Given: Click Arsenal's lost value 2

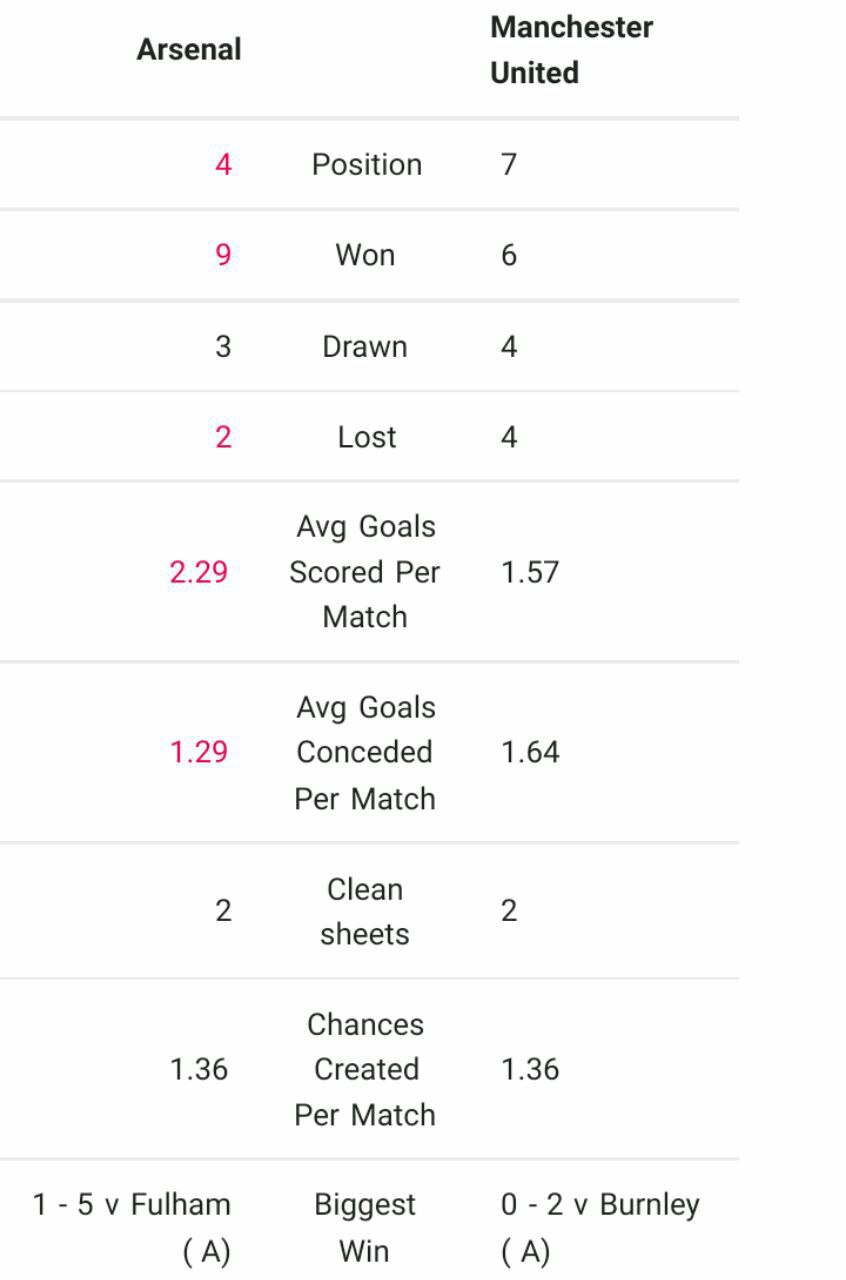Looking at the screenshot, I should [x=223, y=437].
